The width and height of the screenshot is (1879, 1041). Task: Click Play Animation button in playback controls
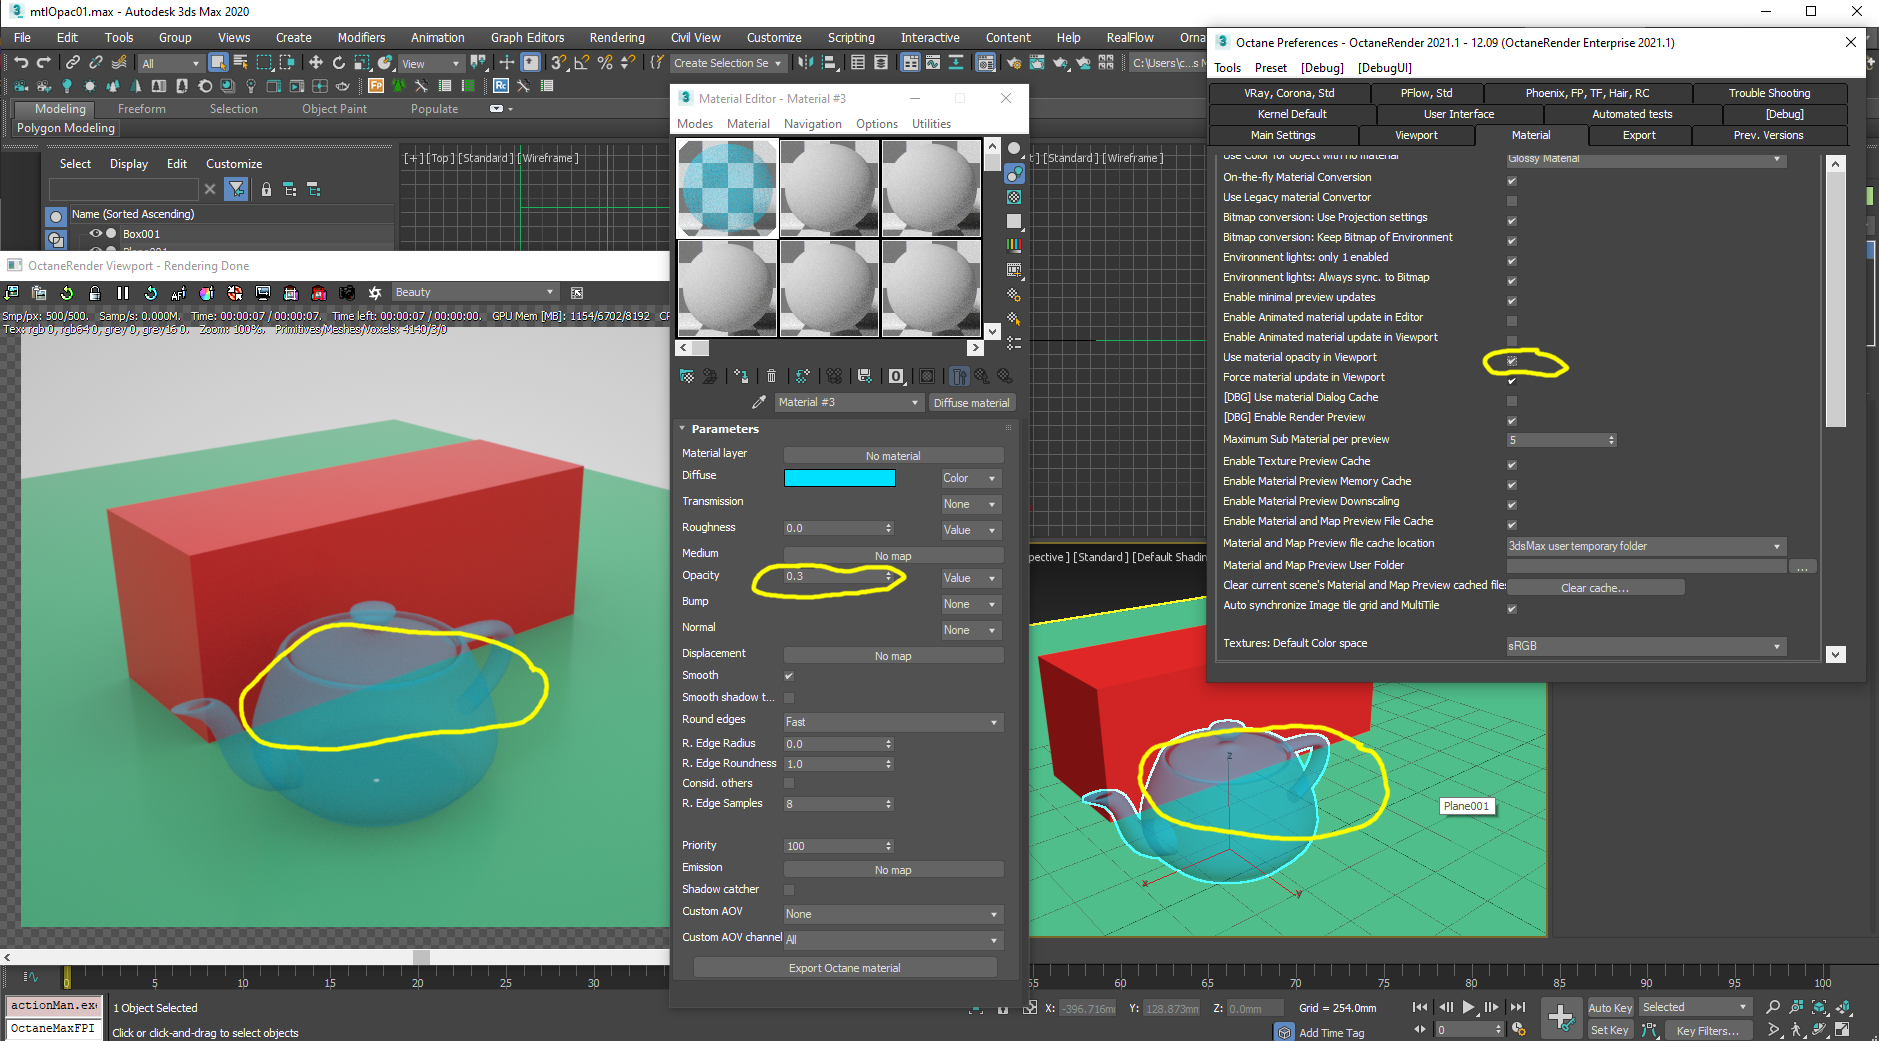point(1468,1007)
